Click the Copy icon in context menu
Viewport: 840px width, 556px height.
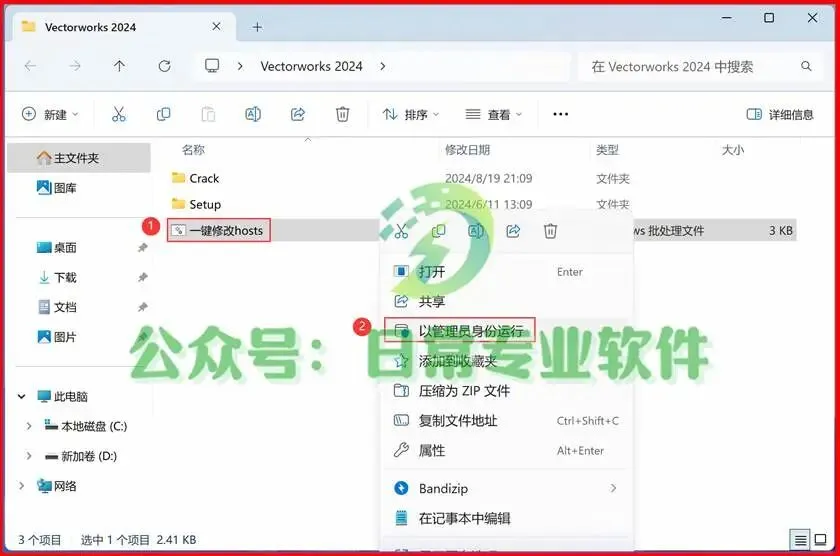[x=438, y=231]
